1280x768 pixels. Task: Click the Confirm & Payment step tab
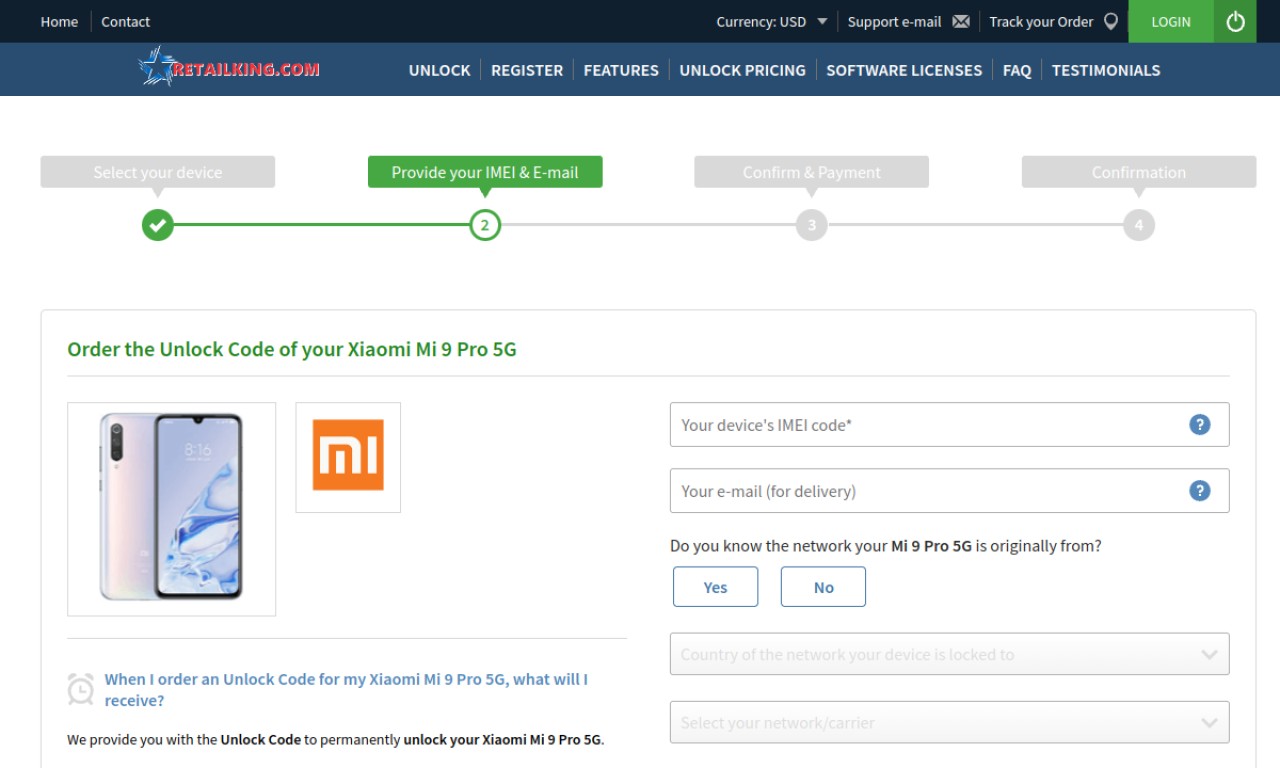click(812, 172)
